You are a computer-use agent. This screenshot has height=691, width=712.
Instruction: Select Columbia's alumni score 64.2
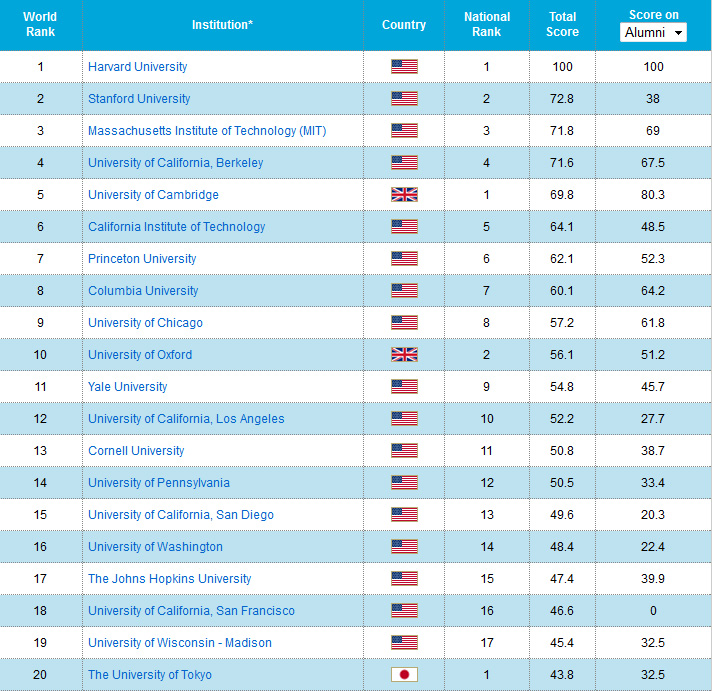tap(653, 291)
